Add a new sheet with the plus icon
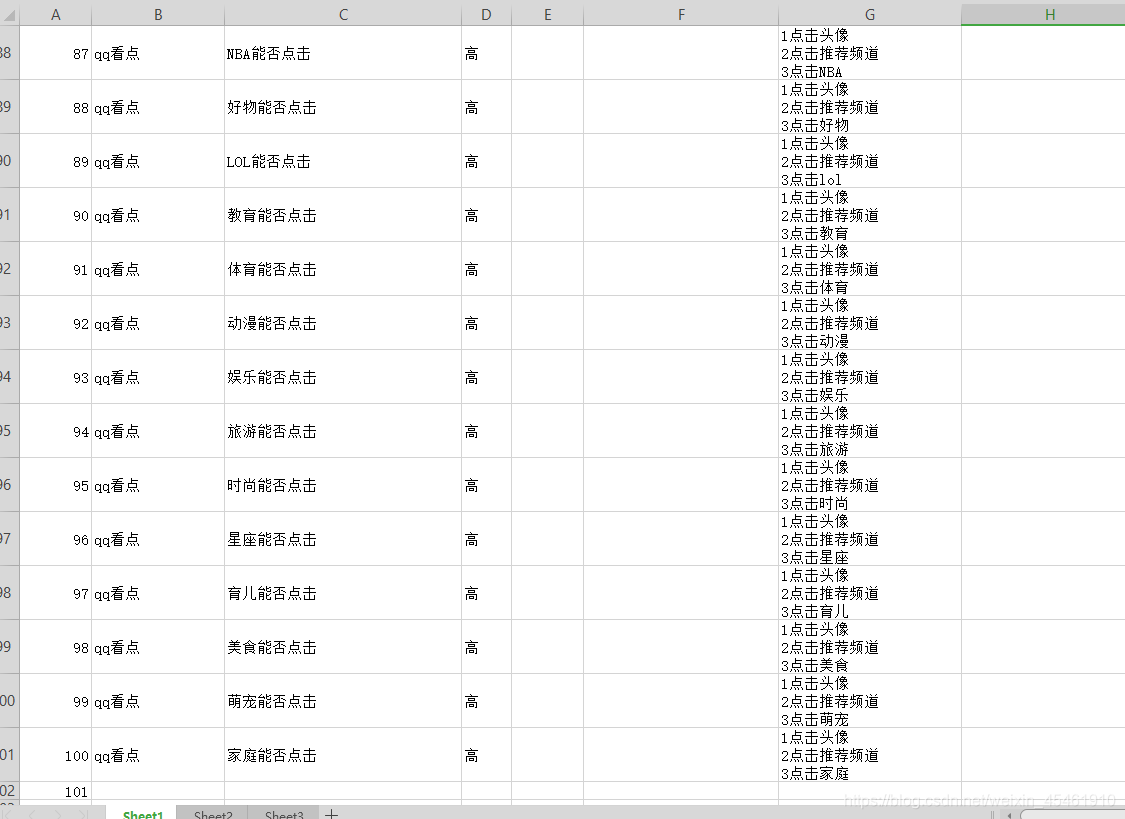This screenshot has width=1125, height=819. click(x=331, y=814)
